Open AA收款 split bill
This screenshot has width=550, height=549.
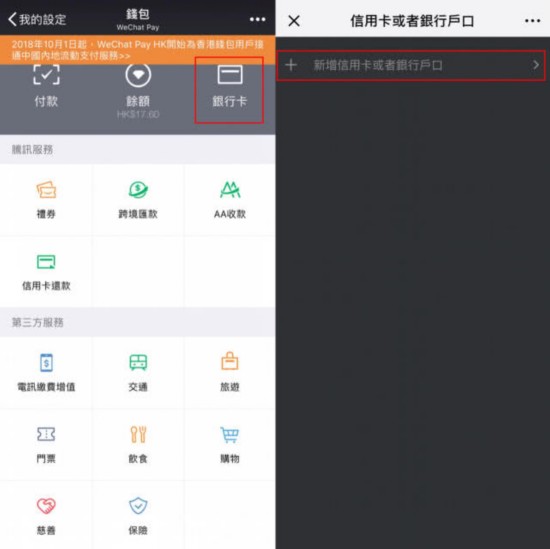click(230, 200)
